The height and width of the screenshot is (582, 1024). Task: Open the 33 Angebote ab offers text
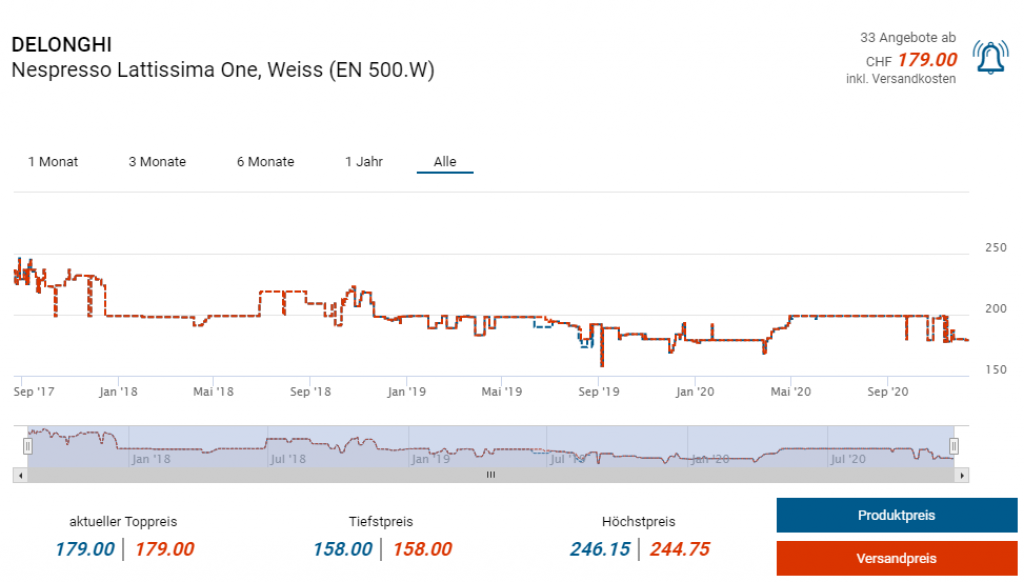(907, 38)
